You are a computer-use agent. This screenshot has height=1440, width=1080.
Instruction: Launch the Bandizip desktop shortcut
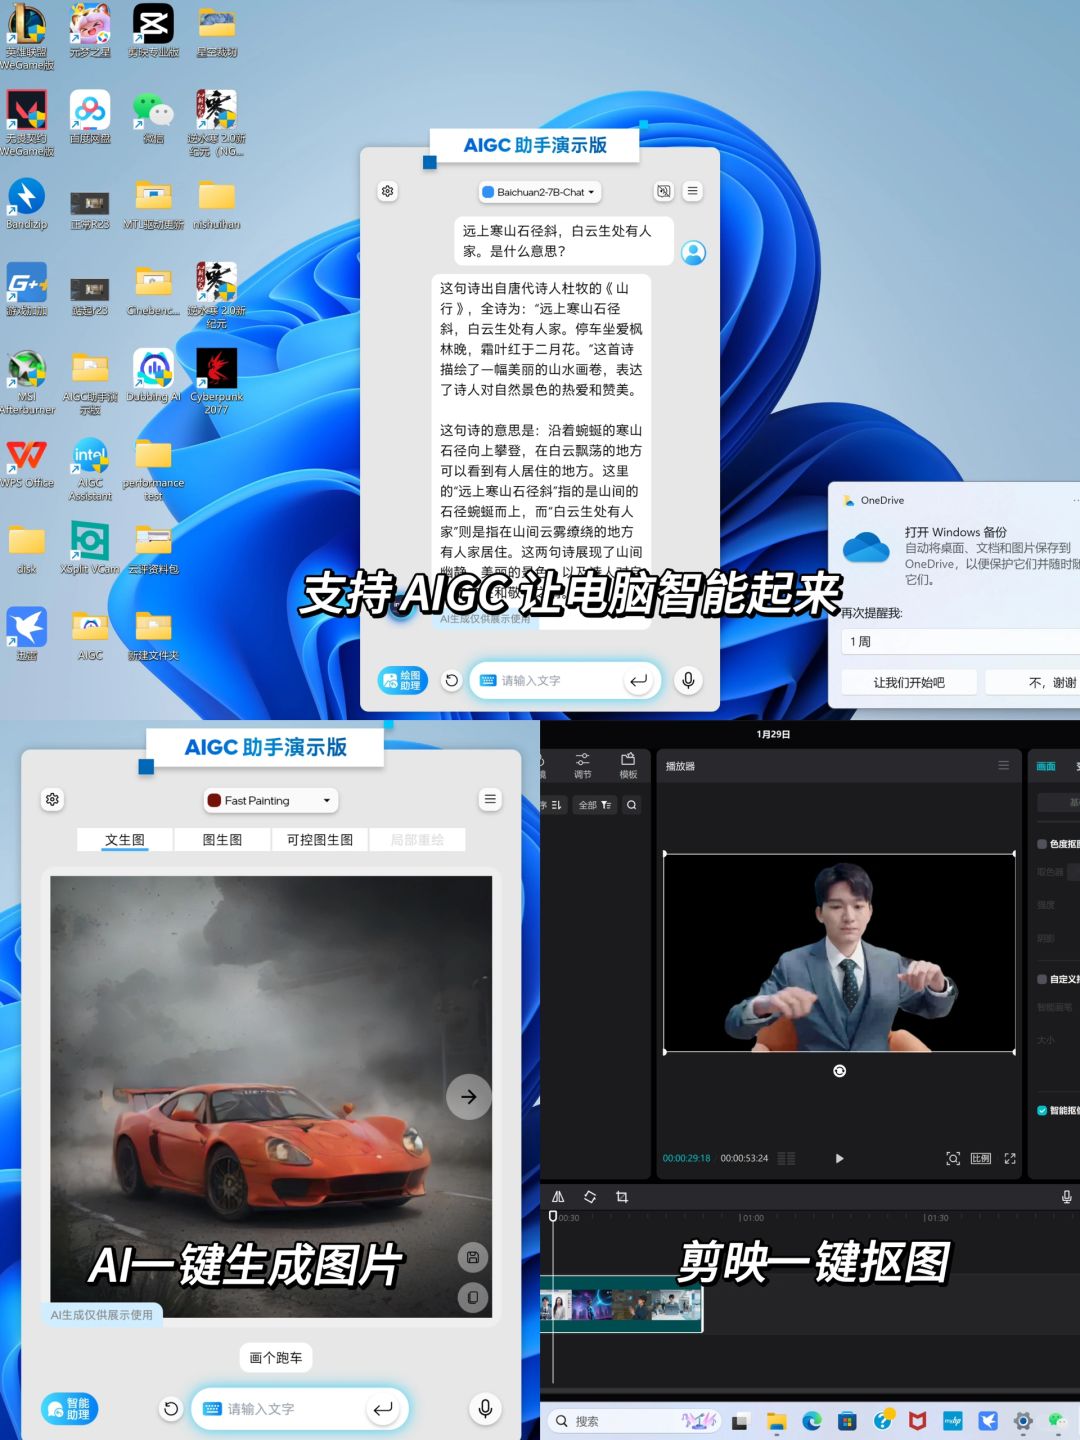click(x=27, y=204)
